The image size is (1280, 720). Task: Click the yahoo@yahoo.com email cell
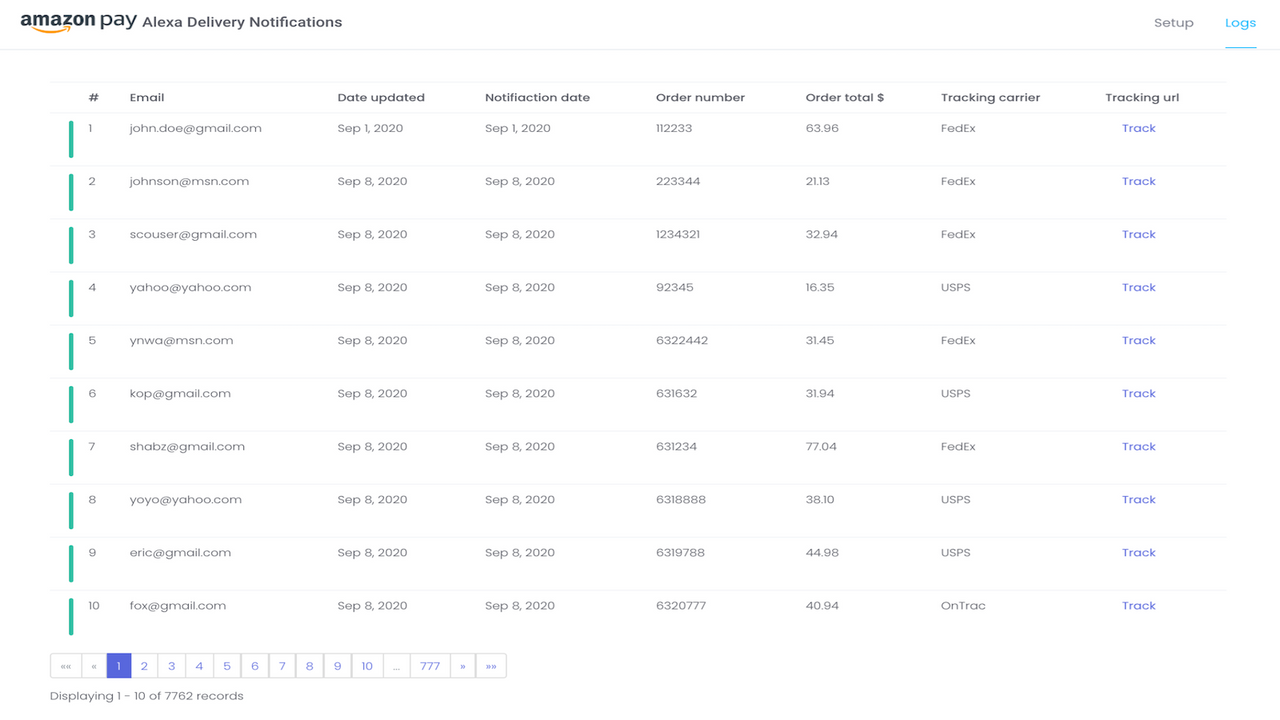pos(190,287)
